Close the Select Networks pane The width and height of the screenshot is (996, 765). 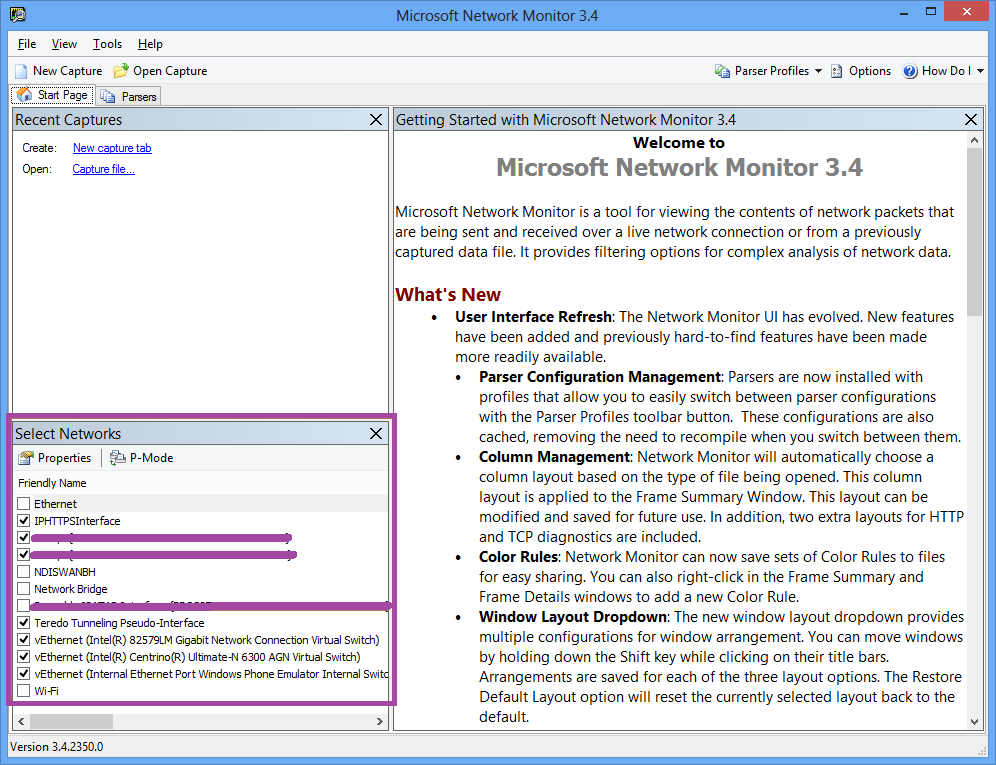(x=376, y=434)
